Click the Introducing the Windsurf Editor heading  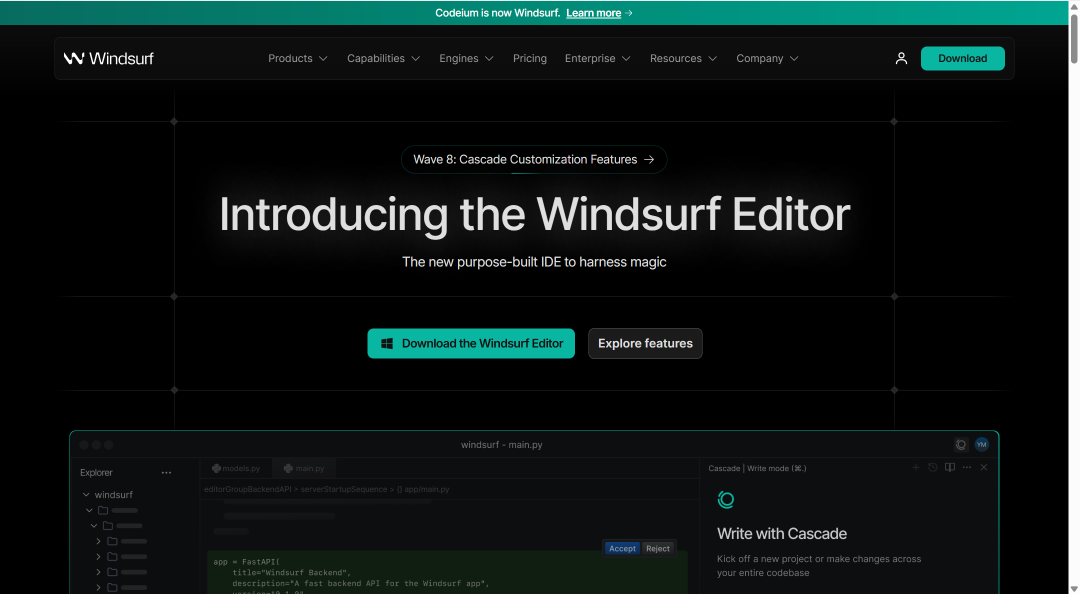[x=534, y=214]
